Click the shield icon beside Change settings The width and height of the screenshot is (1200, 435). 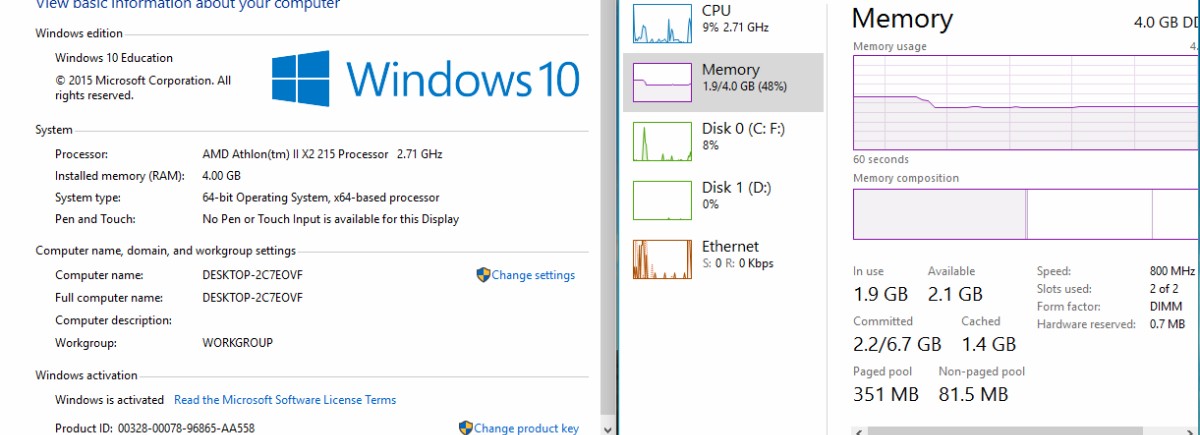(483, 275)
